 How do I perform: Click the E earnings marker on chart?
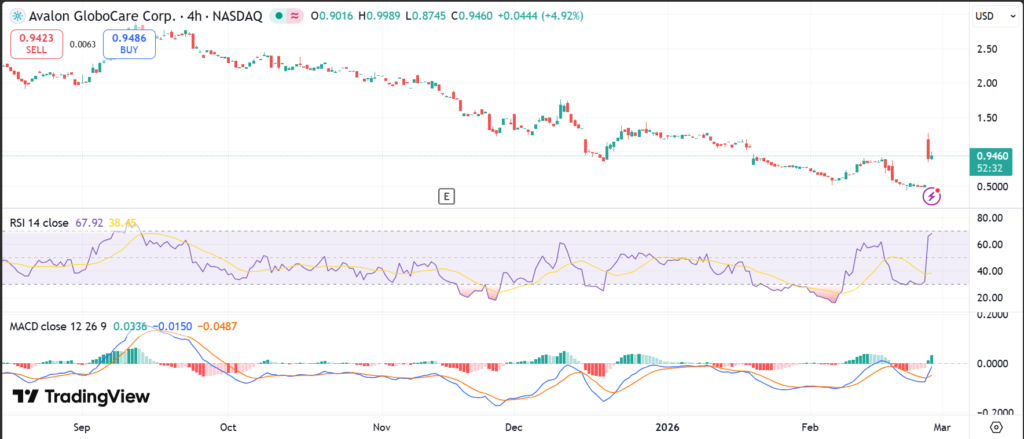[x=446, y=196]
